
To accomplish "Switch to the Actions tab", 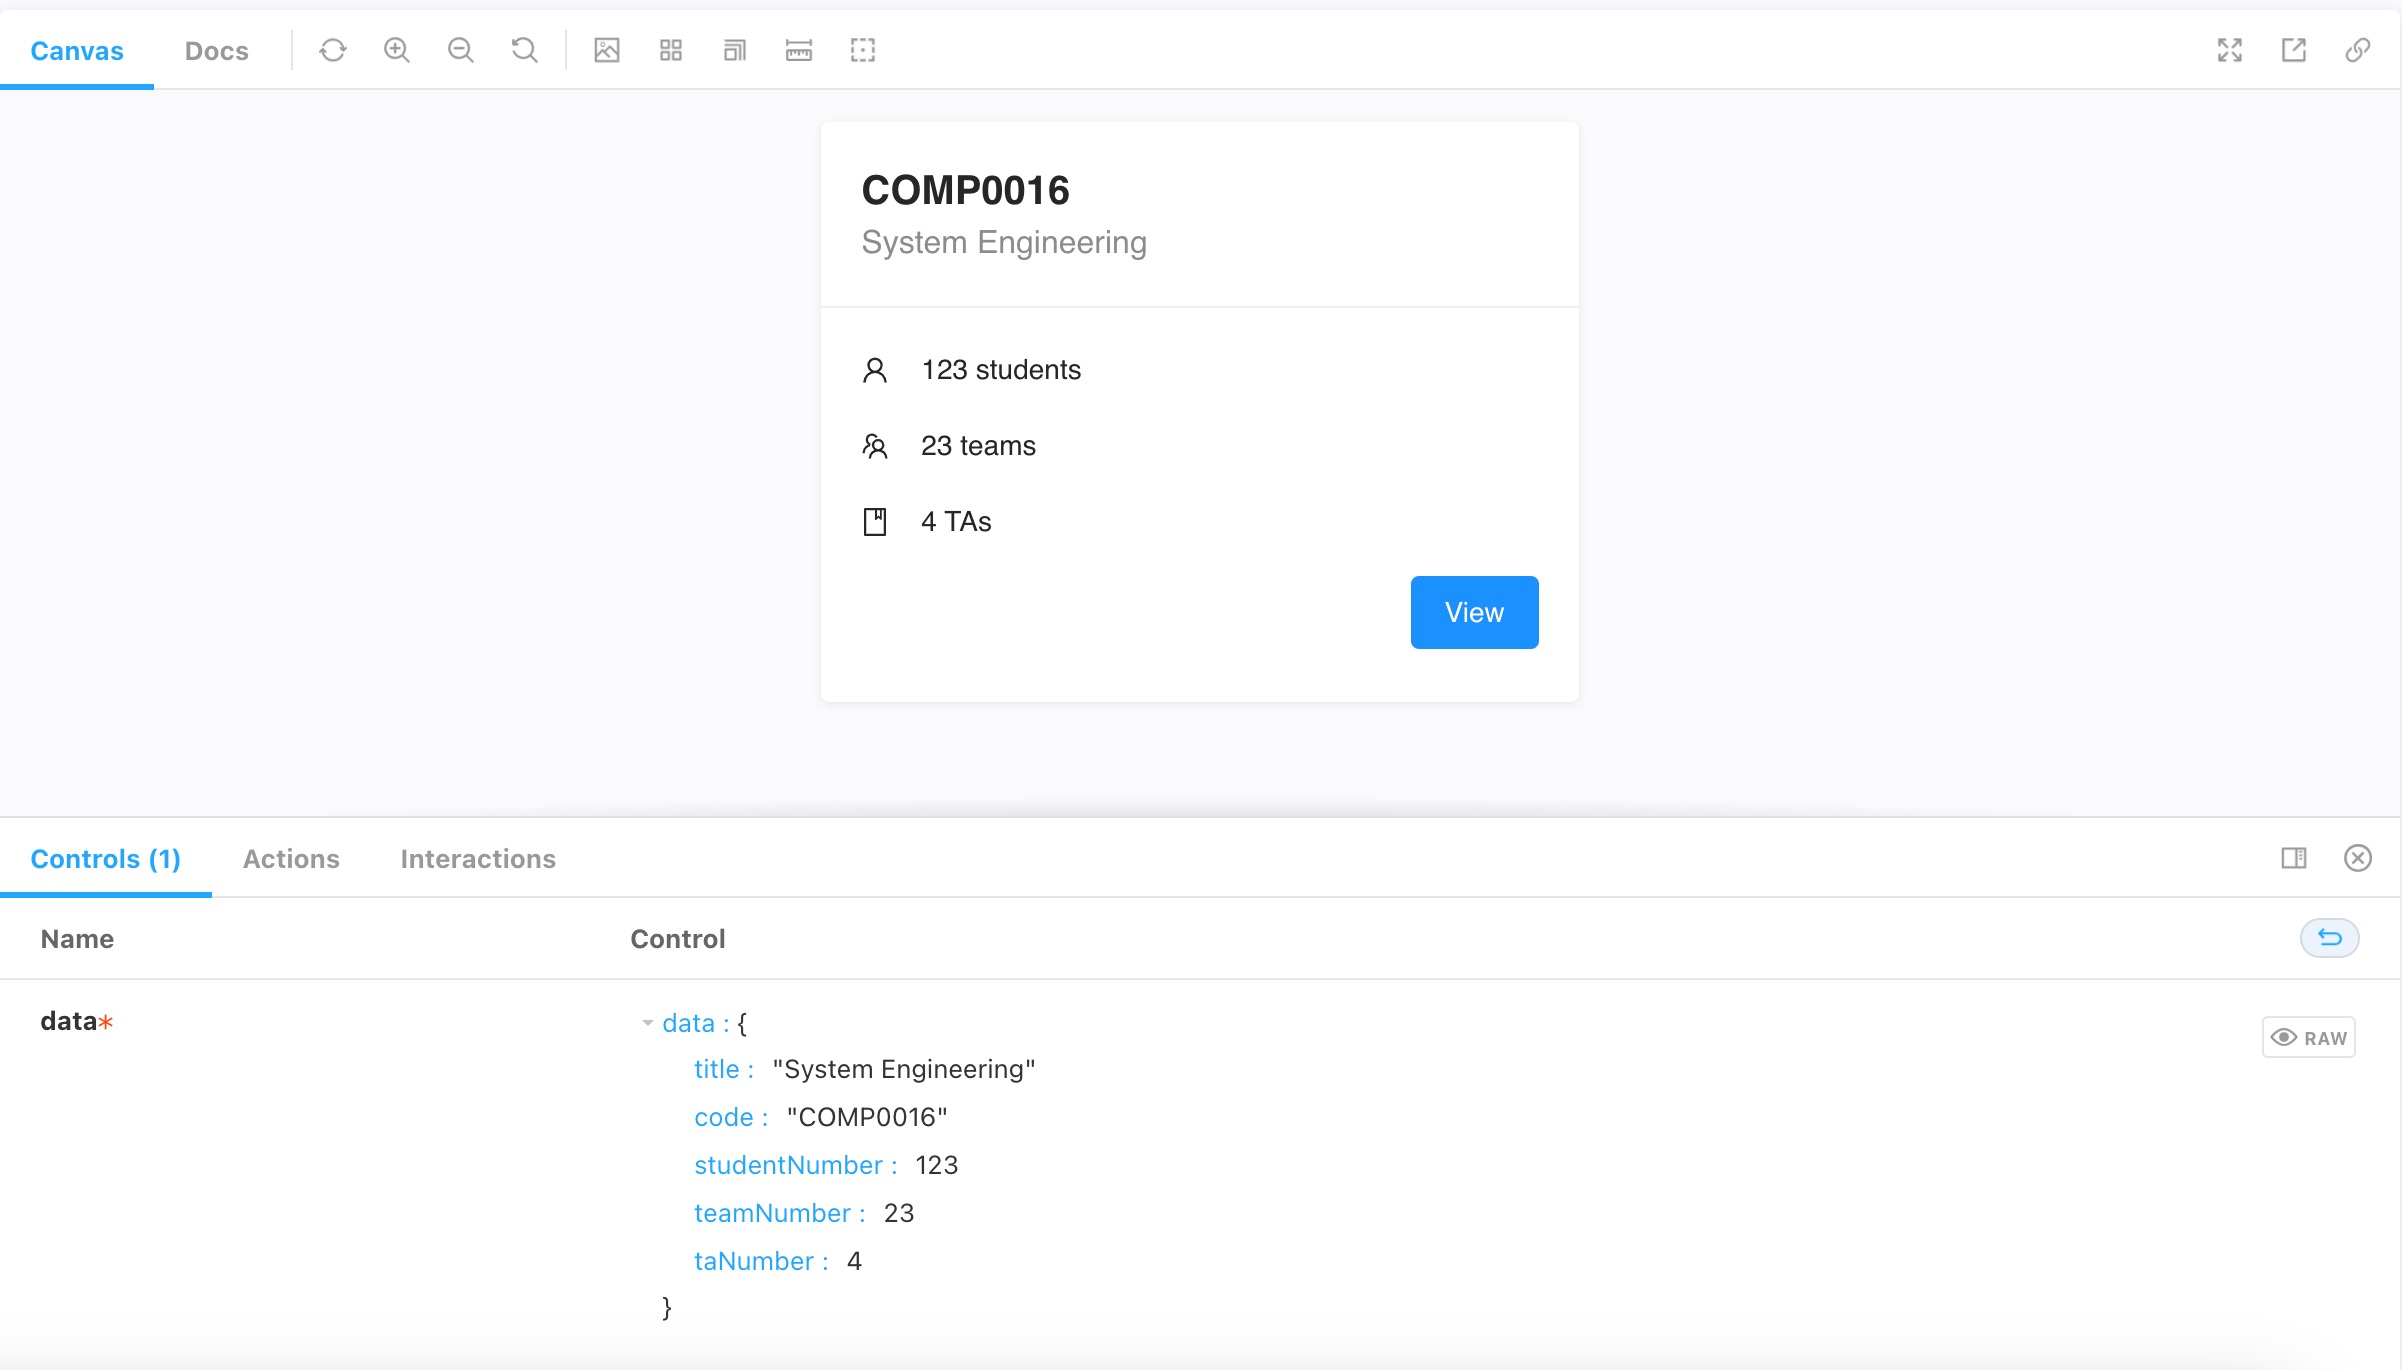I will pos(291,859).
